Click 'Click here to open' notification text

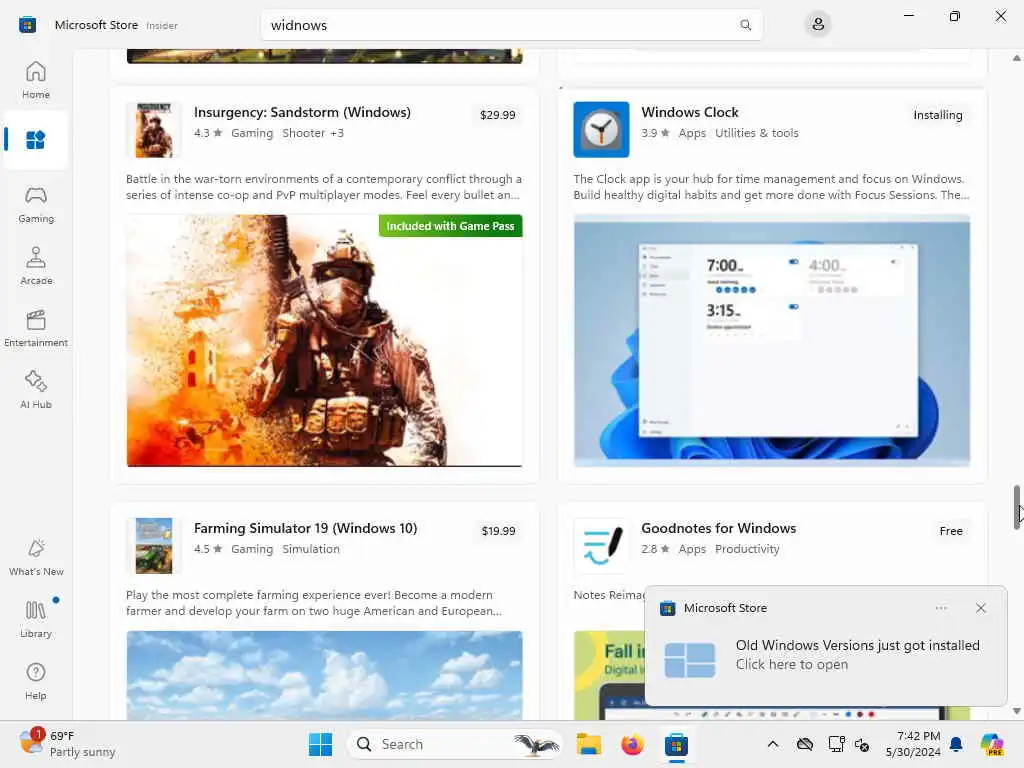tap(792, 664)
